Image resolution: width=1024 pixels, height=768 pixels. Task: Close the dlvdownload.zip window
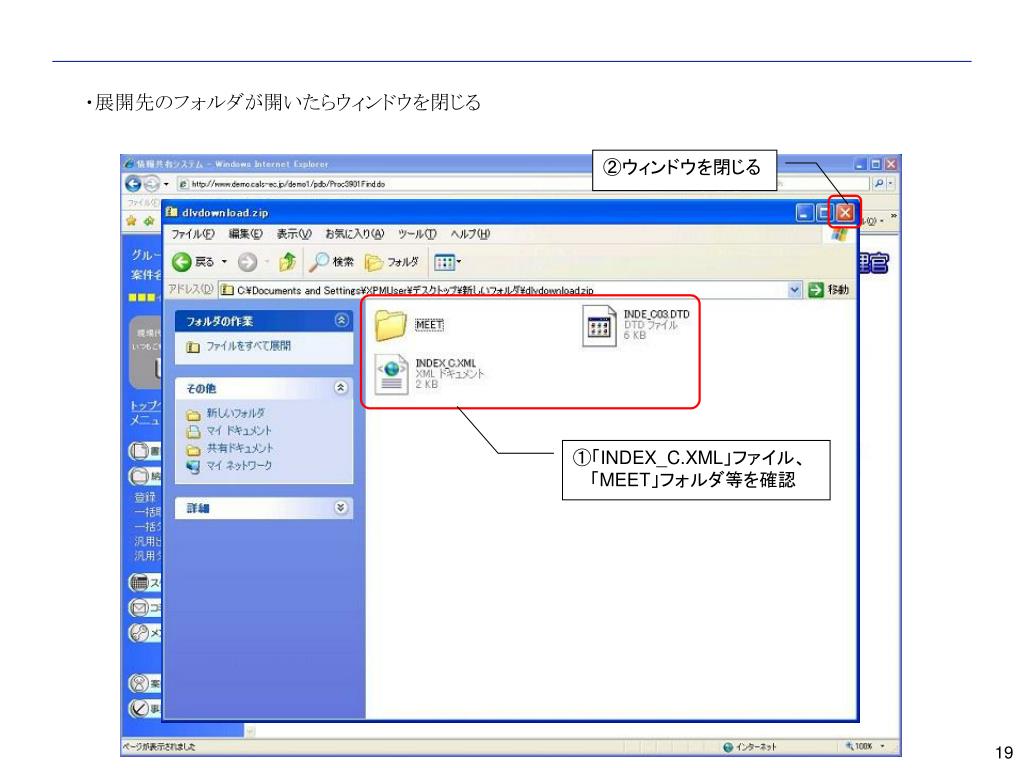pyautogui.click(x=846, y=212)
